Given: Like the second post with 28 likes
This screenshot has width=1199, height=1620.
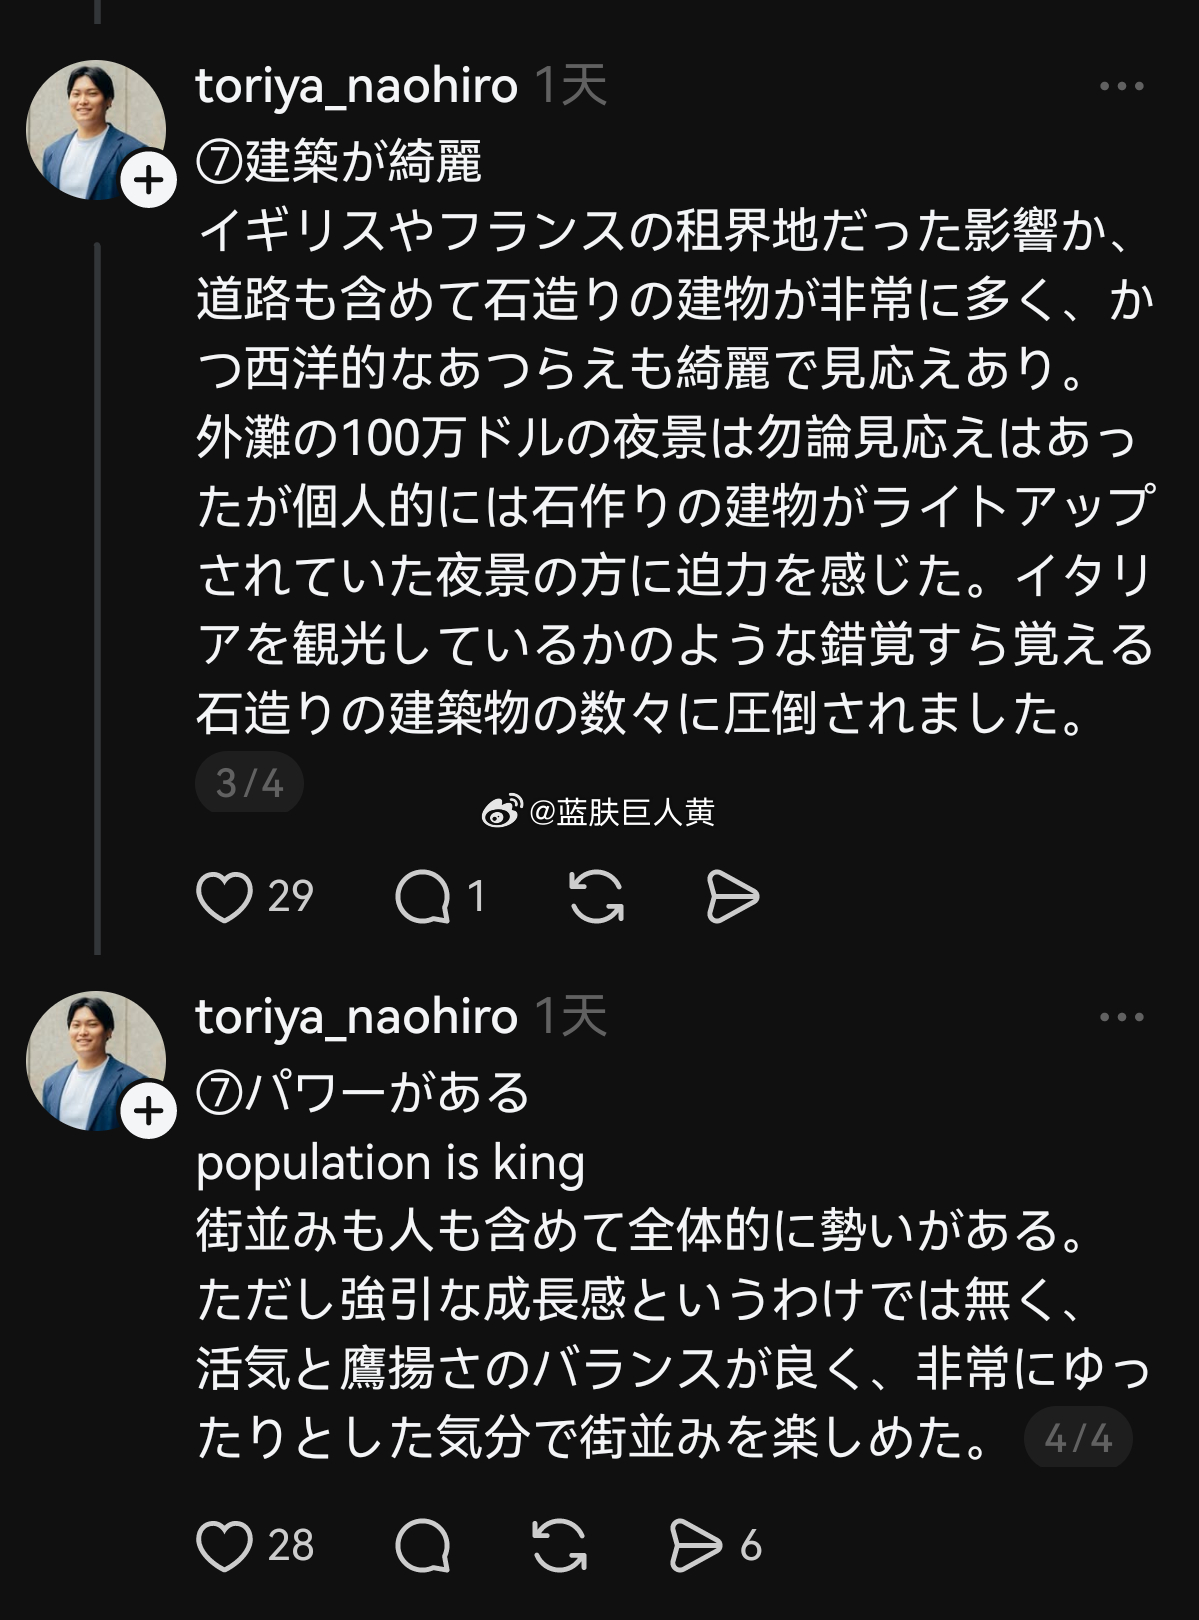Looking at the screenshot, I should click(x=224, y=1546).
